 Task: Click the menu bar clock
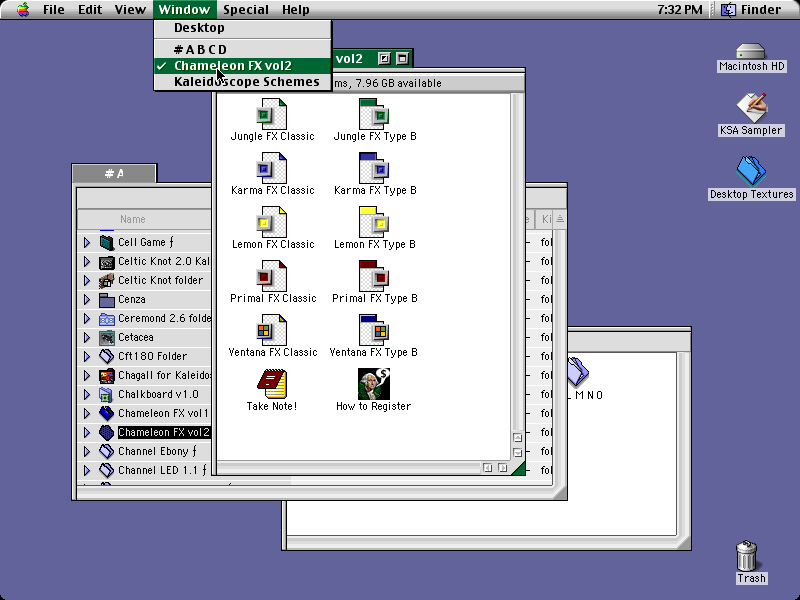pyautogui.click(x=680, y=10)
